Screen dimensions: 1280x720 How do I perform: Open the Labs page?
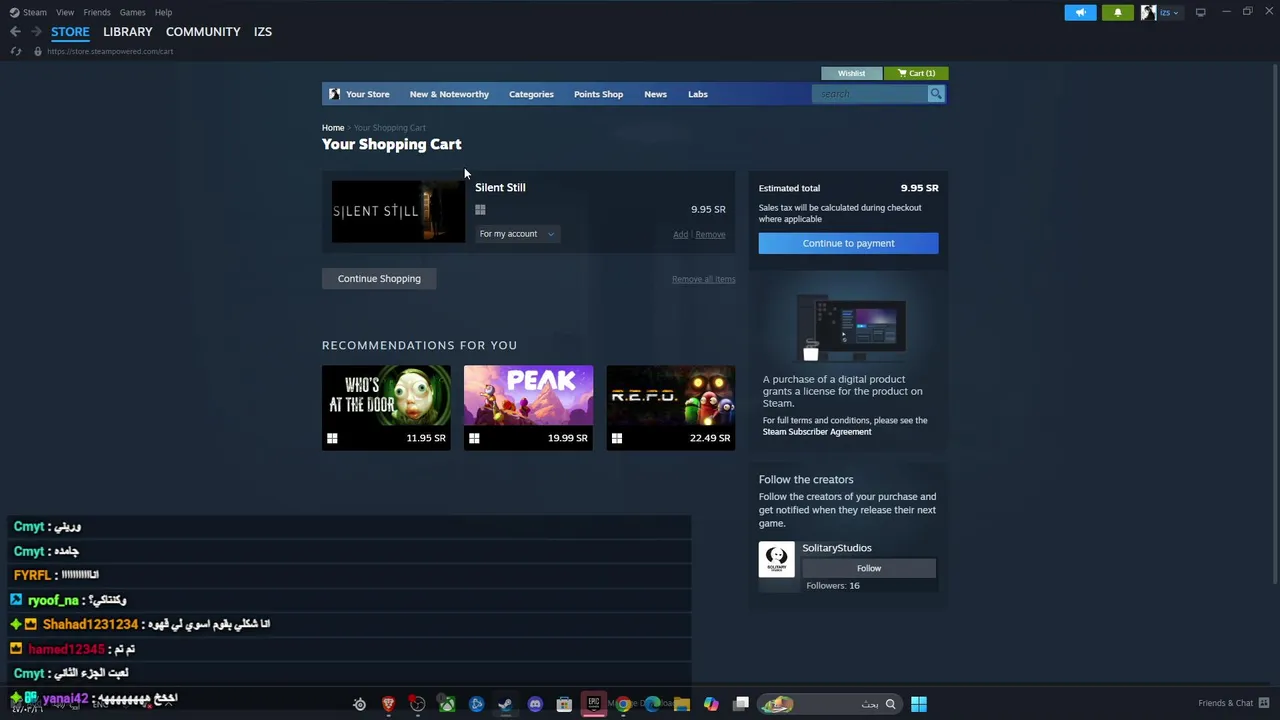(698, 94)
